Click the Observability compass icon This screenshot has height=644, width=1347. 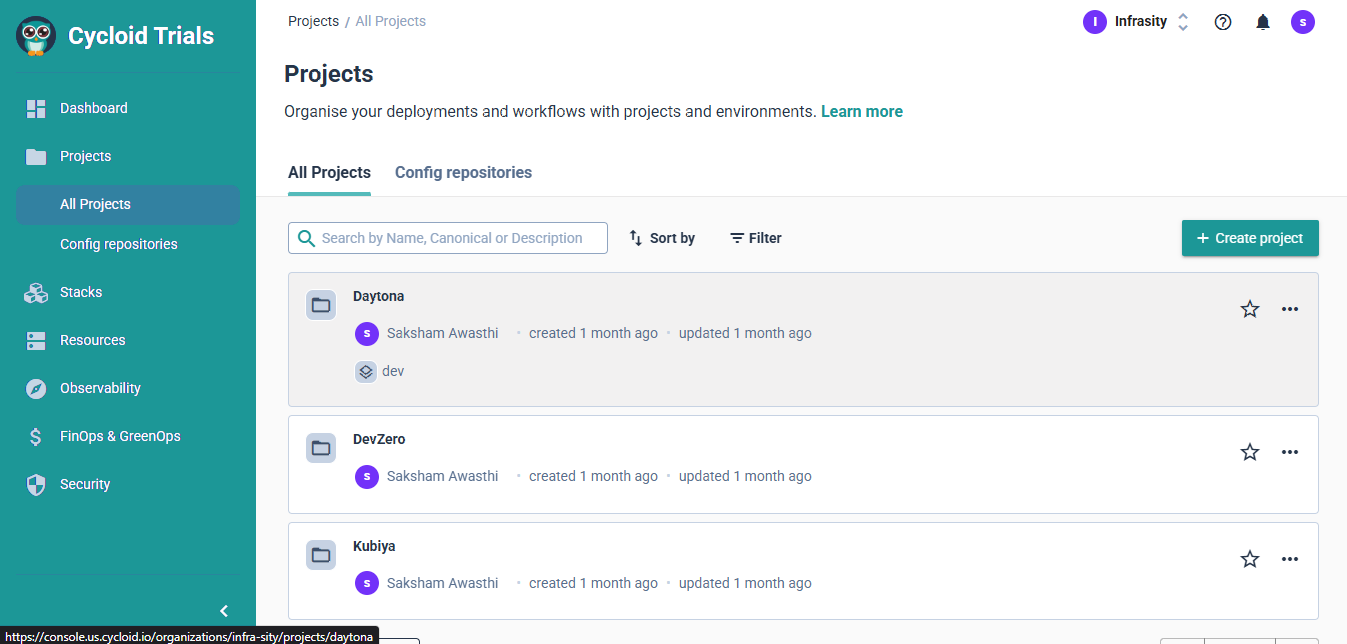36,388
